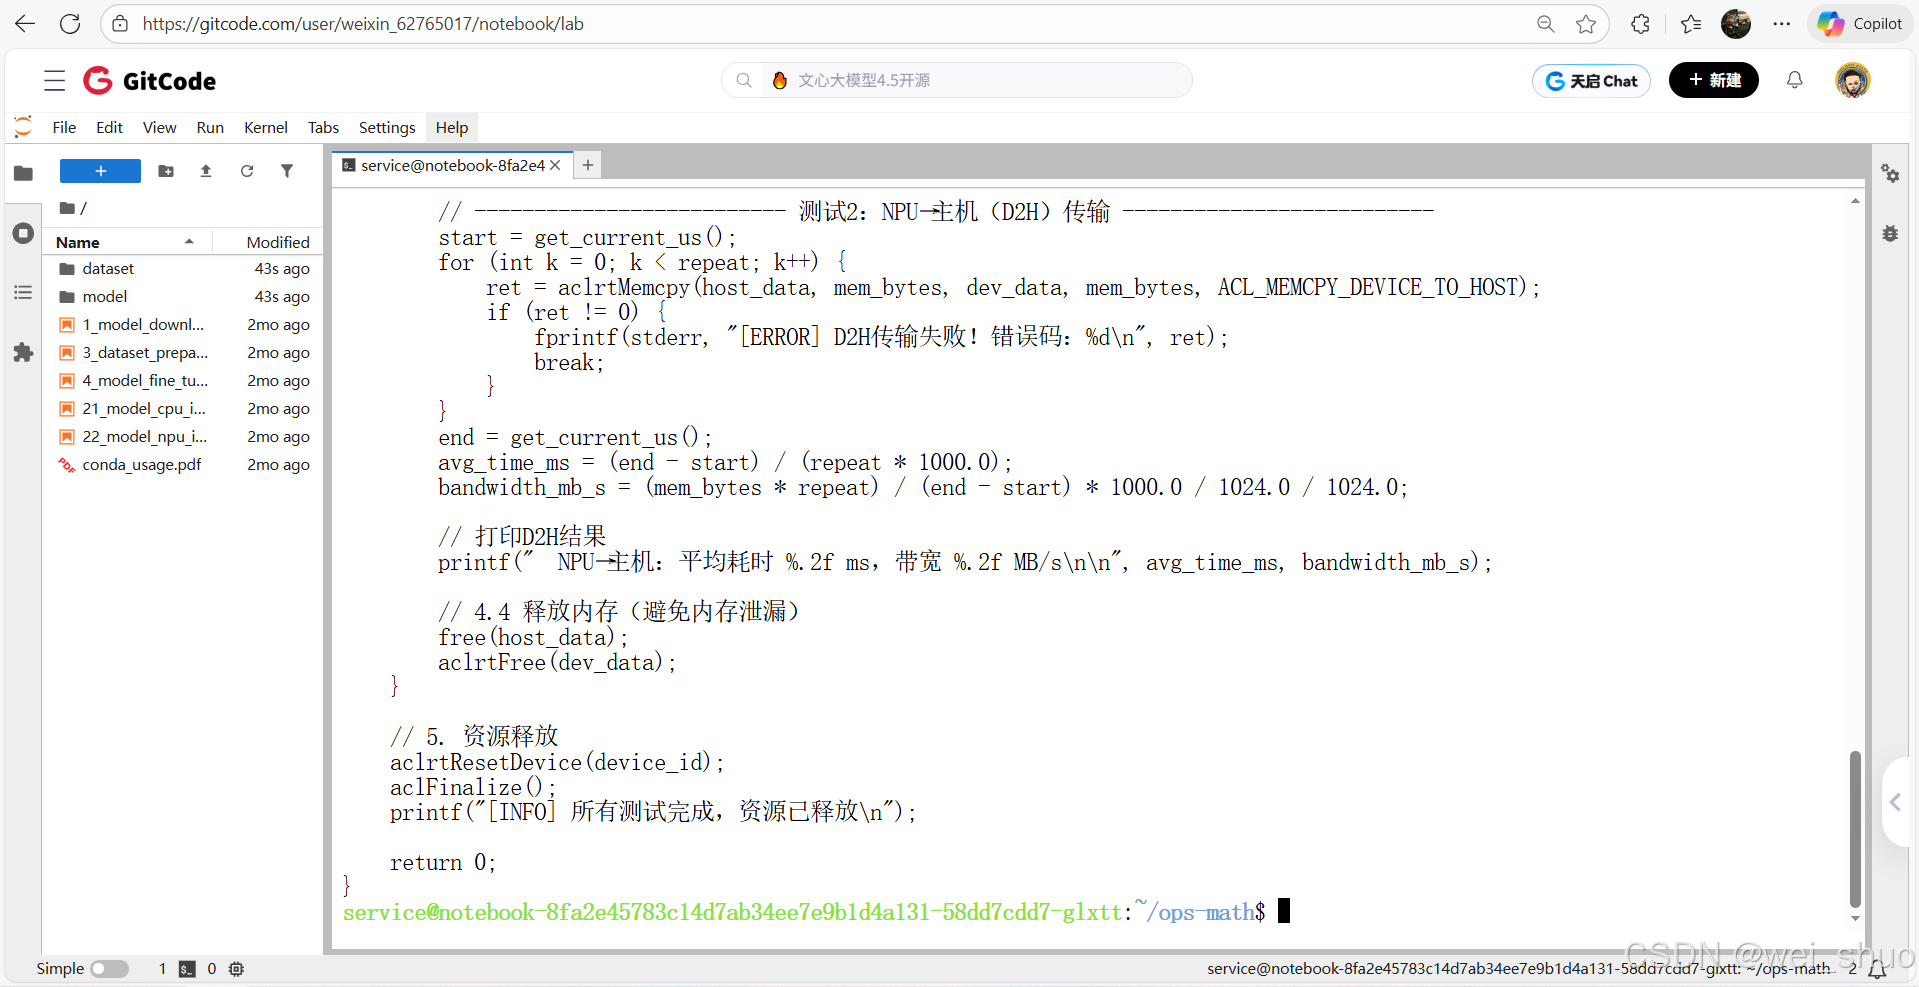1919x987 pixels.
Task: Open the Settings menu
Action: [x=387, y=127]
